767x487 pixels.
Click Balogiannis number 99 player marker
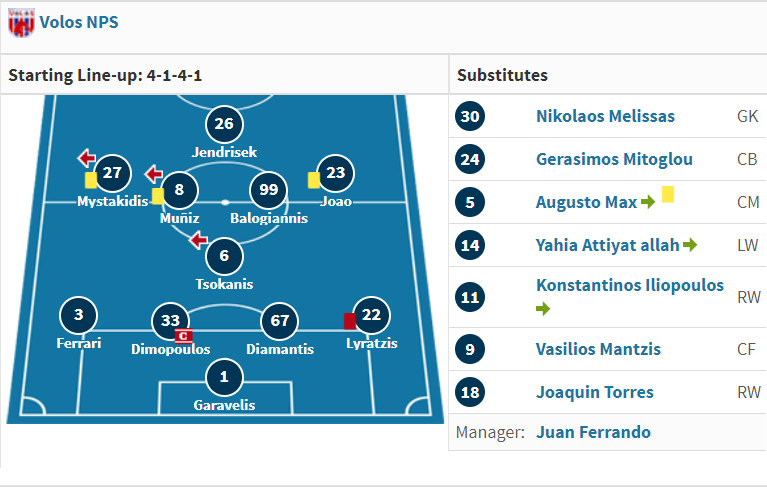(x=269, y=190)
